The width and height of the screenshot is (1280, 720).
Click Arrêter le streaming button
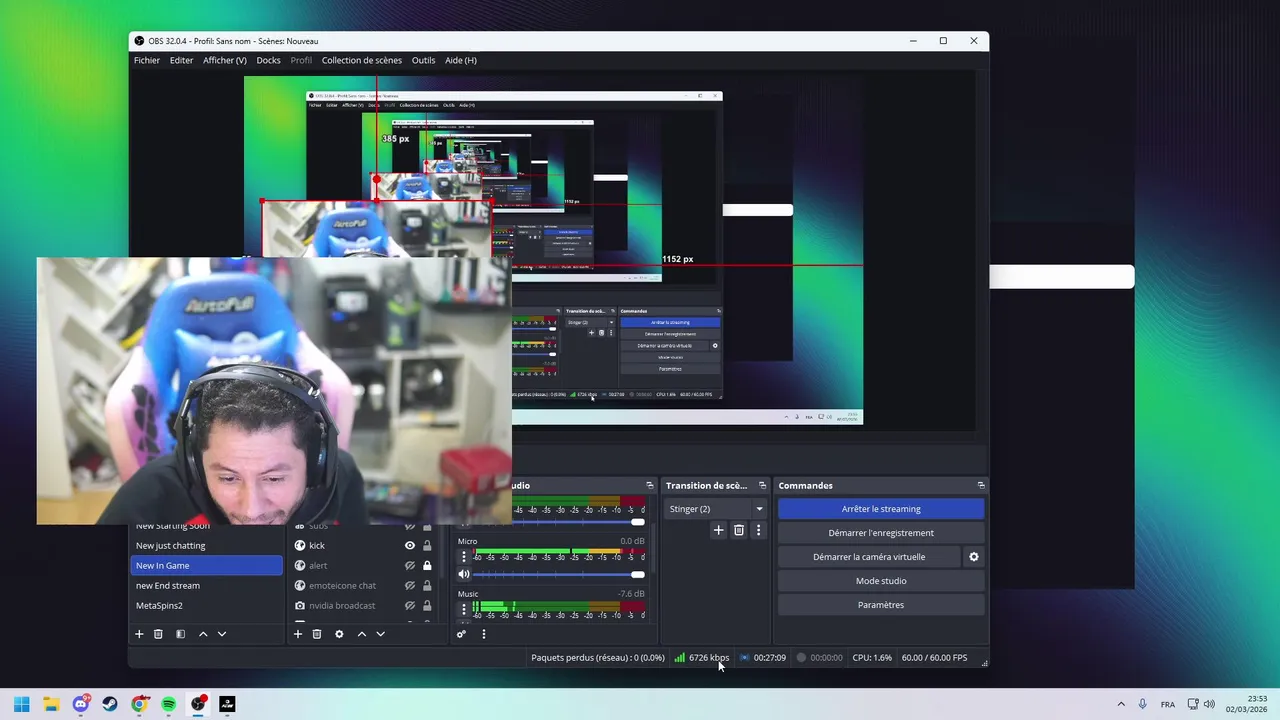click(881, 509)
